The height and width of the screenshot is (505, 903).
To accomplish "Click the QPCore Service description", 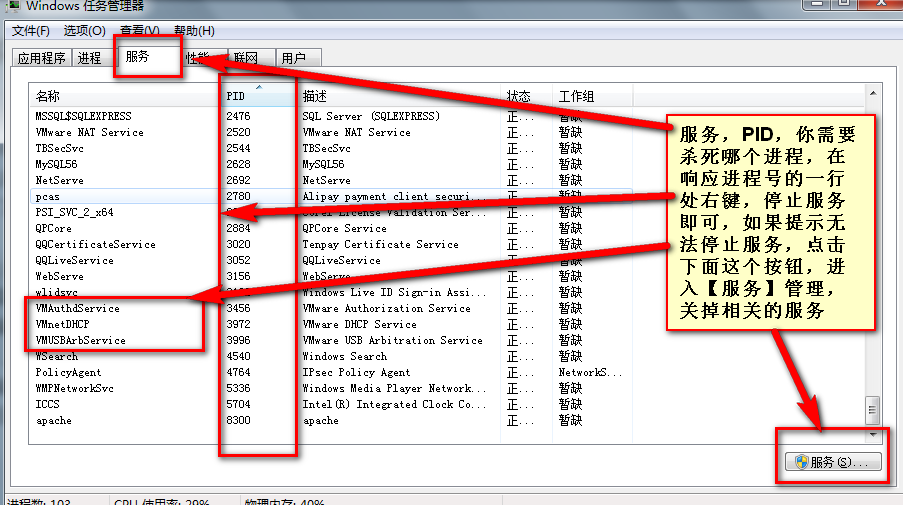I will 344,229.
